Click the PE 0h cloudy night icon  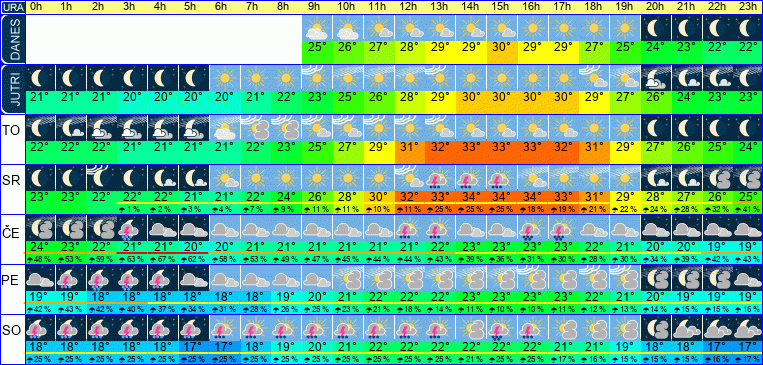(40, 277)
